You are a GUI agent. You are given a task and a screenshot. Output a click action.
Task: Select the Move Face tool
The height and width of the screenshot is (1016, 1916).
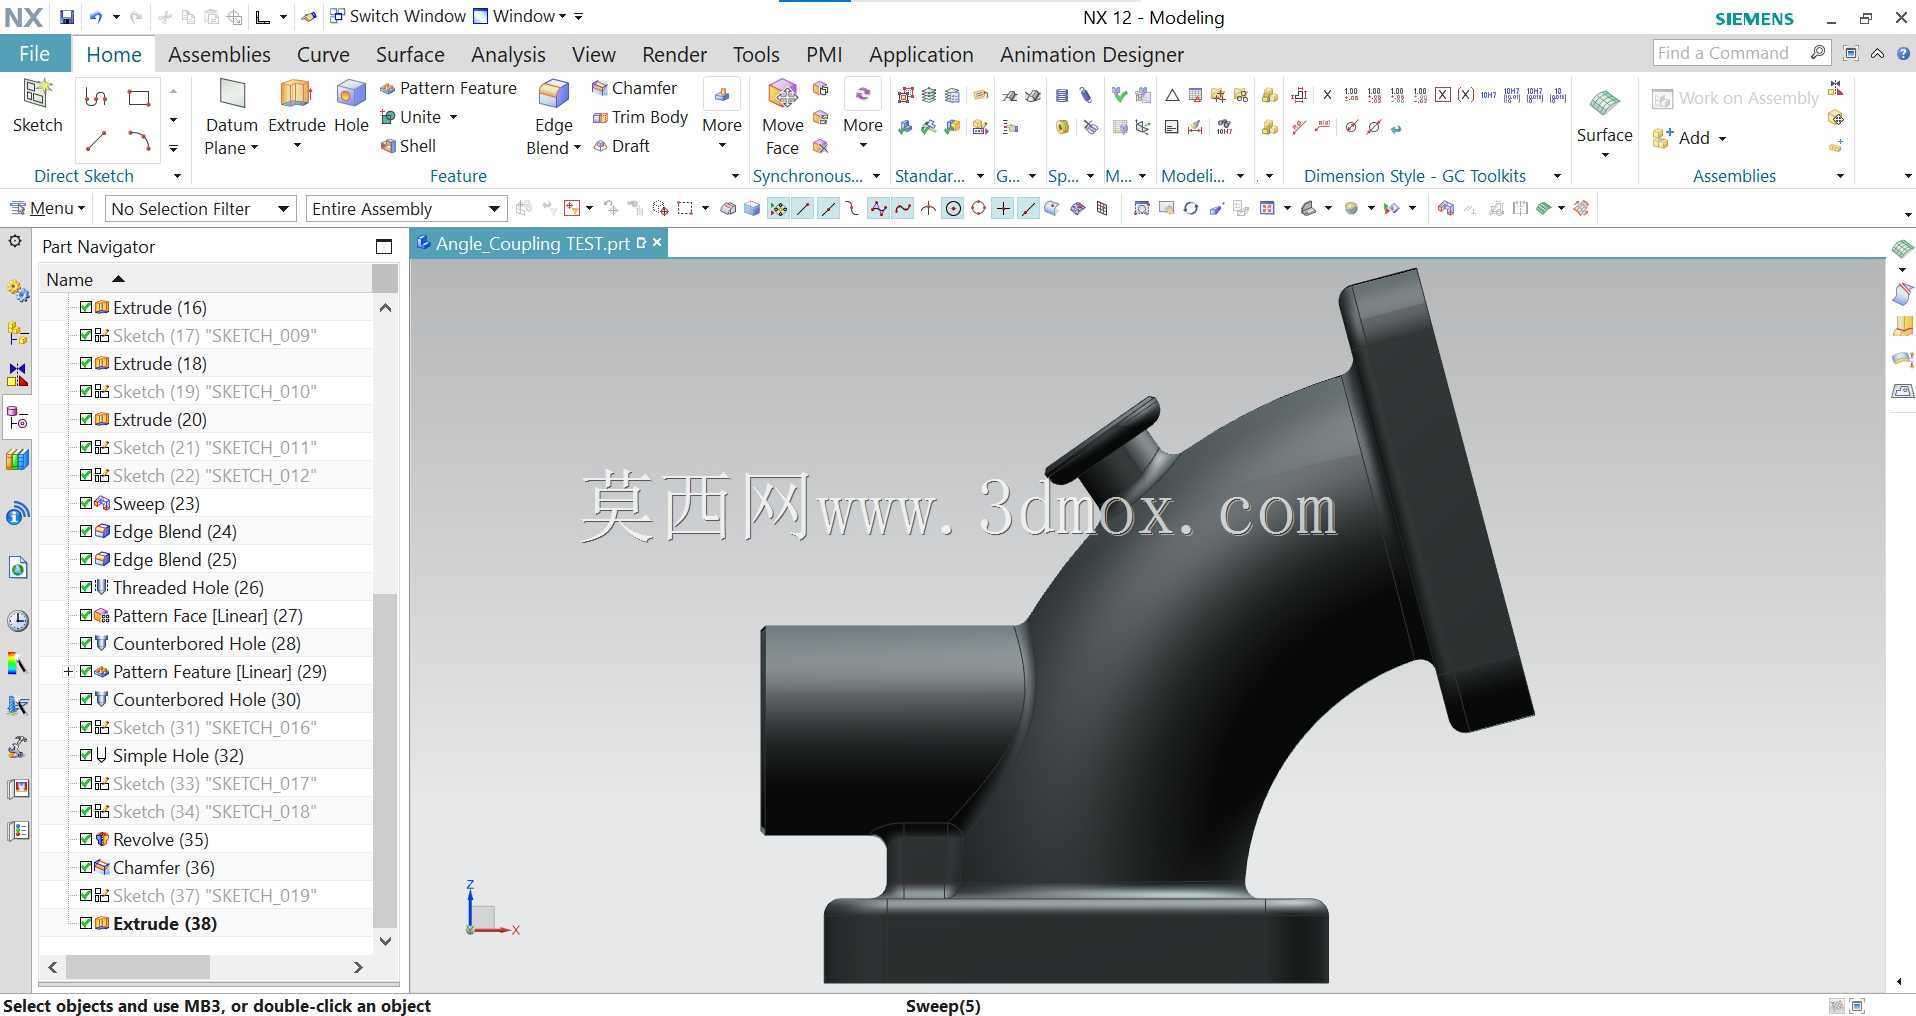[x=782, y=117]
